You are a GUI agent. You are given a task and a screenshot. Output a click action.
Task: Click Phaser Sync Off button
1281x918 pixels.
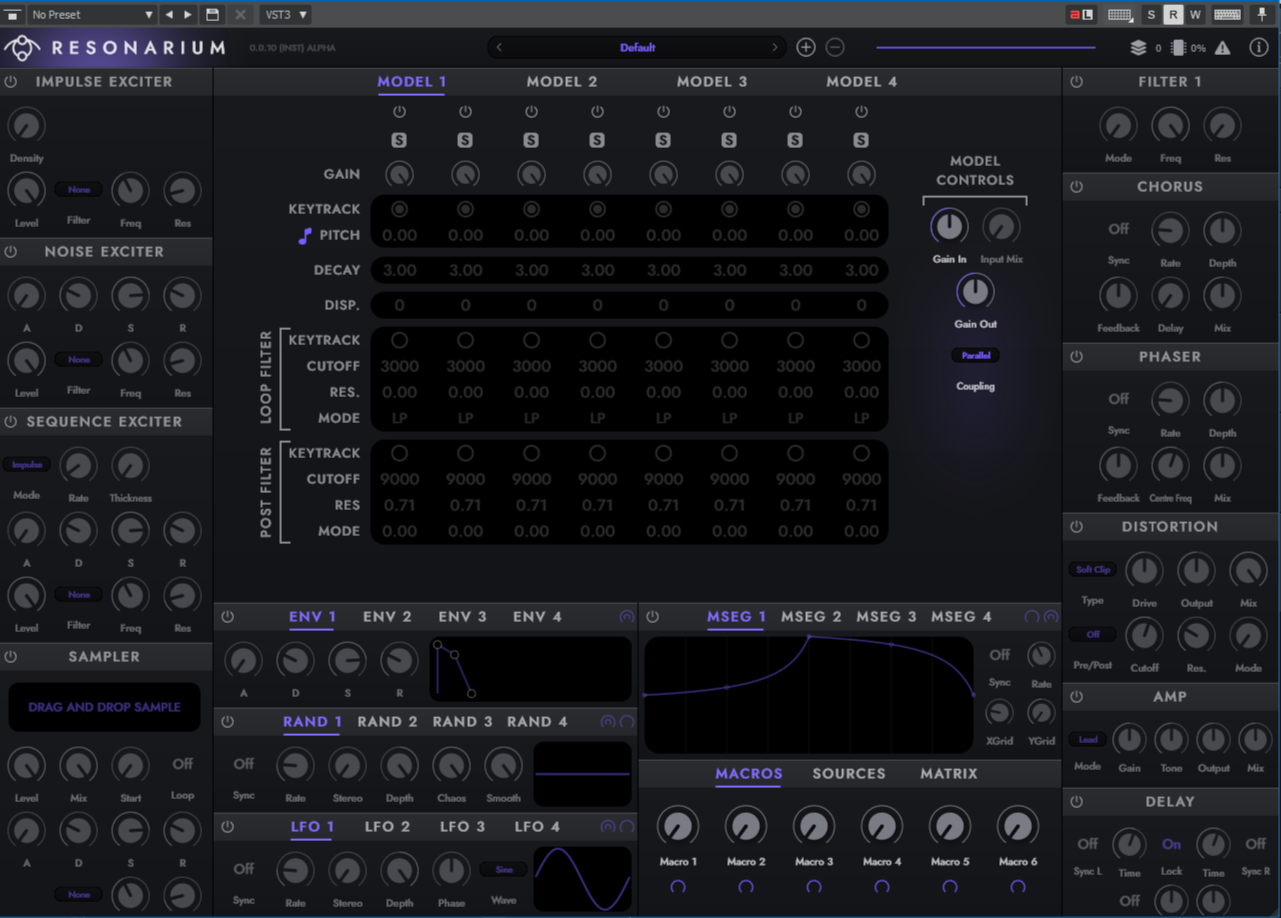coord(1118,399)
